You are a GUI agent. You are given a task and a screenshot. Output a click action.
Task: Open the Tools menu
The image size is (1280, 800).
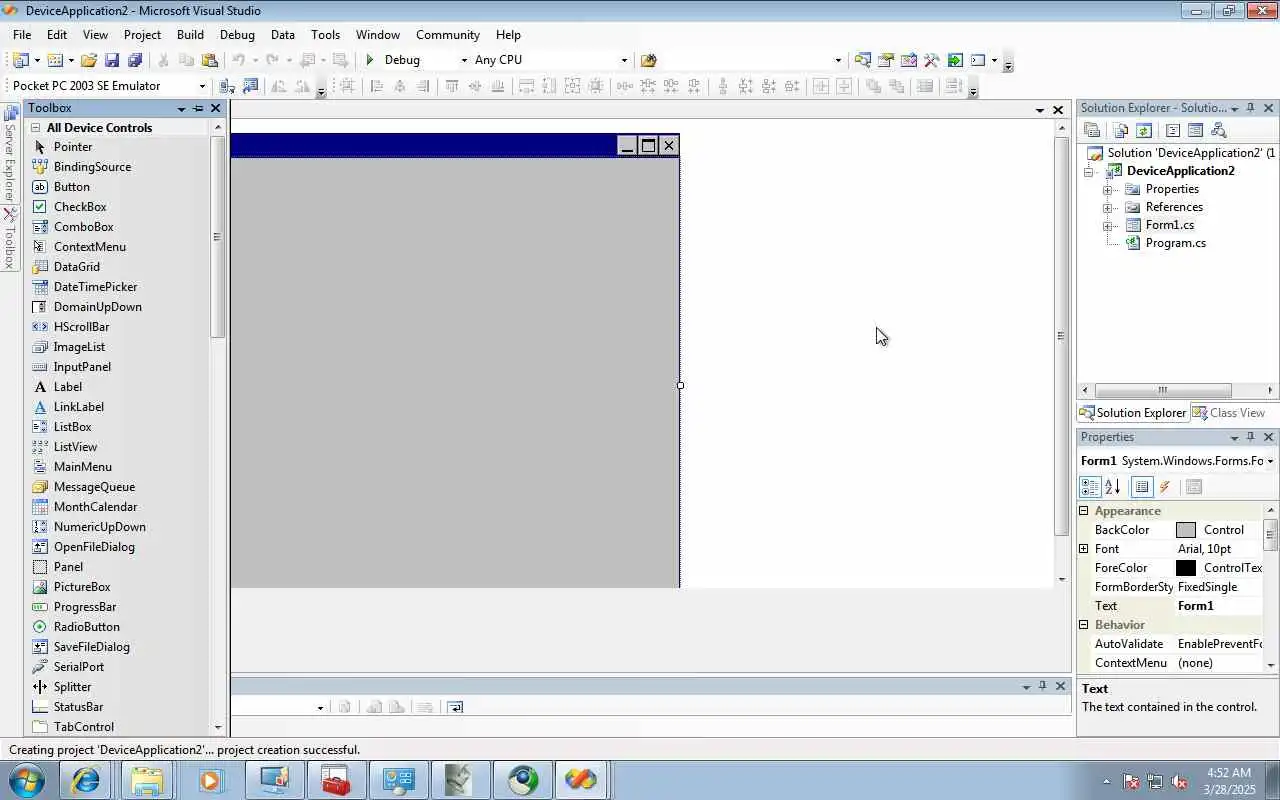click(x=326, y=34)
